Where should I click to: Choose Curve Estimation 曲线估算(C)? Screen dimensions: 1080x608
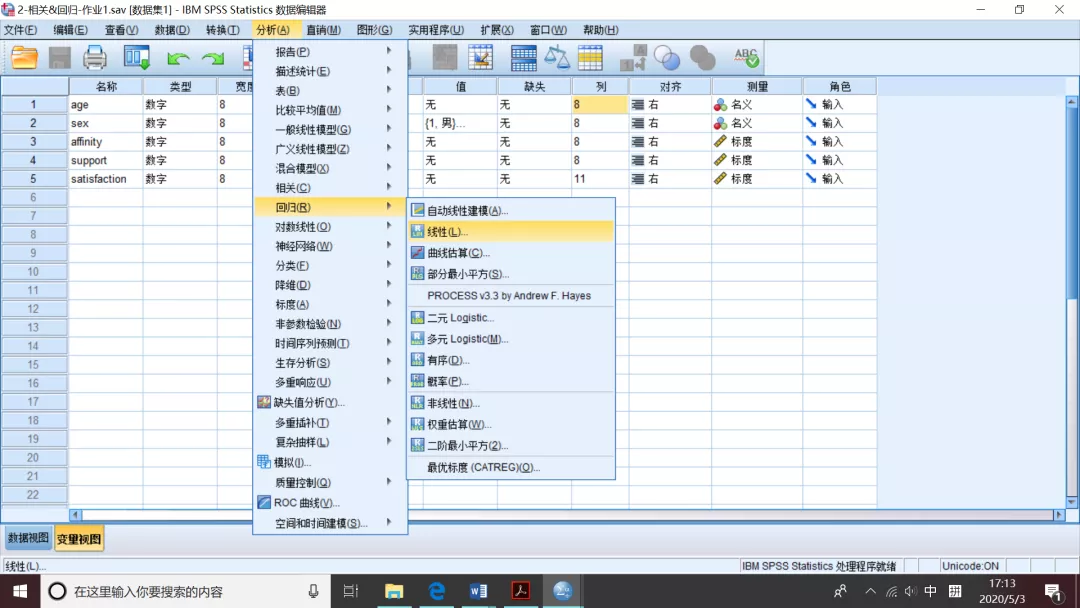tap(511, 253)
